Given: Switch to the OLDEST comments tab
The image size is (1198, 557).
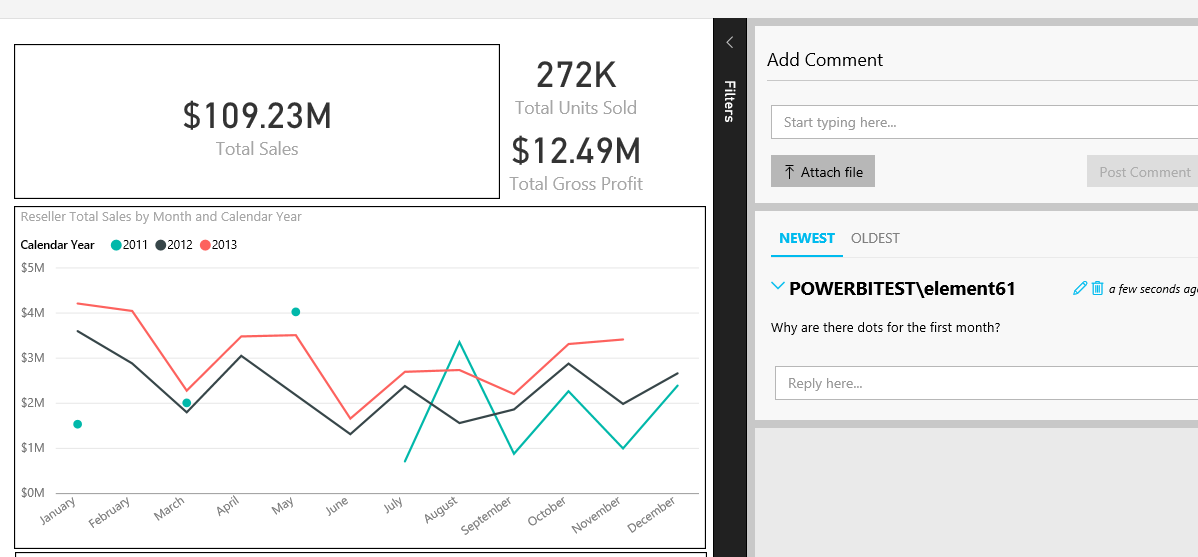Looking at the screenshot, I should [x=875, y=238].
